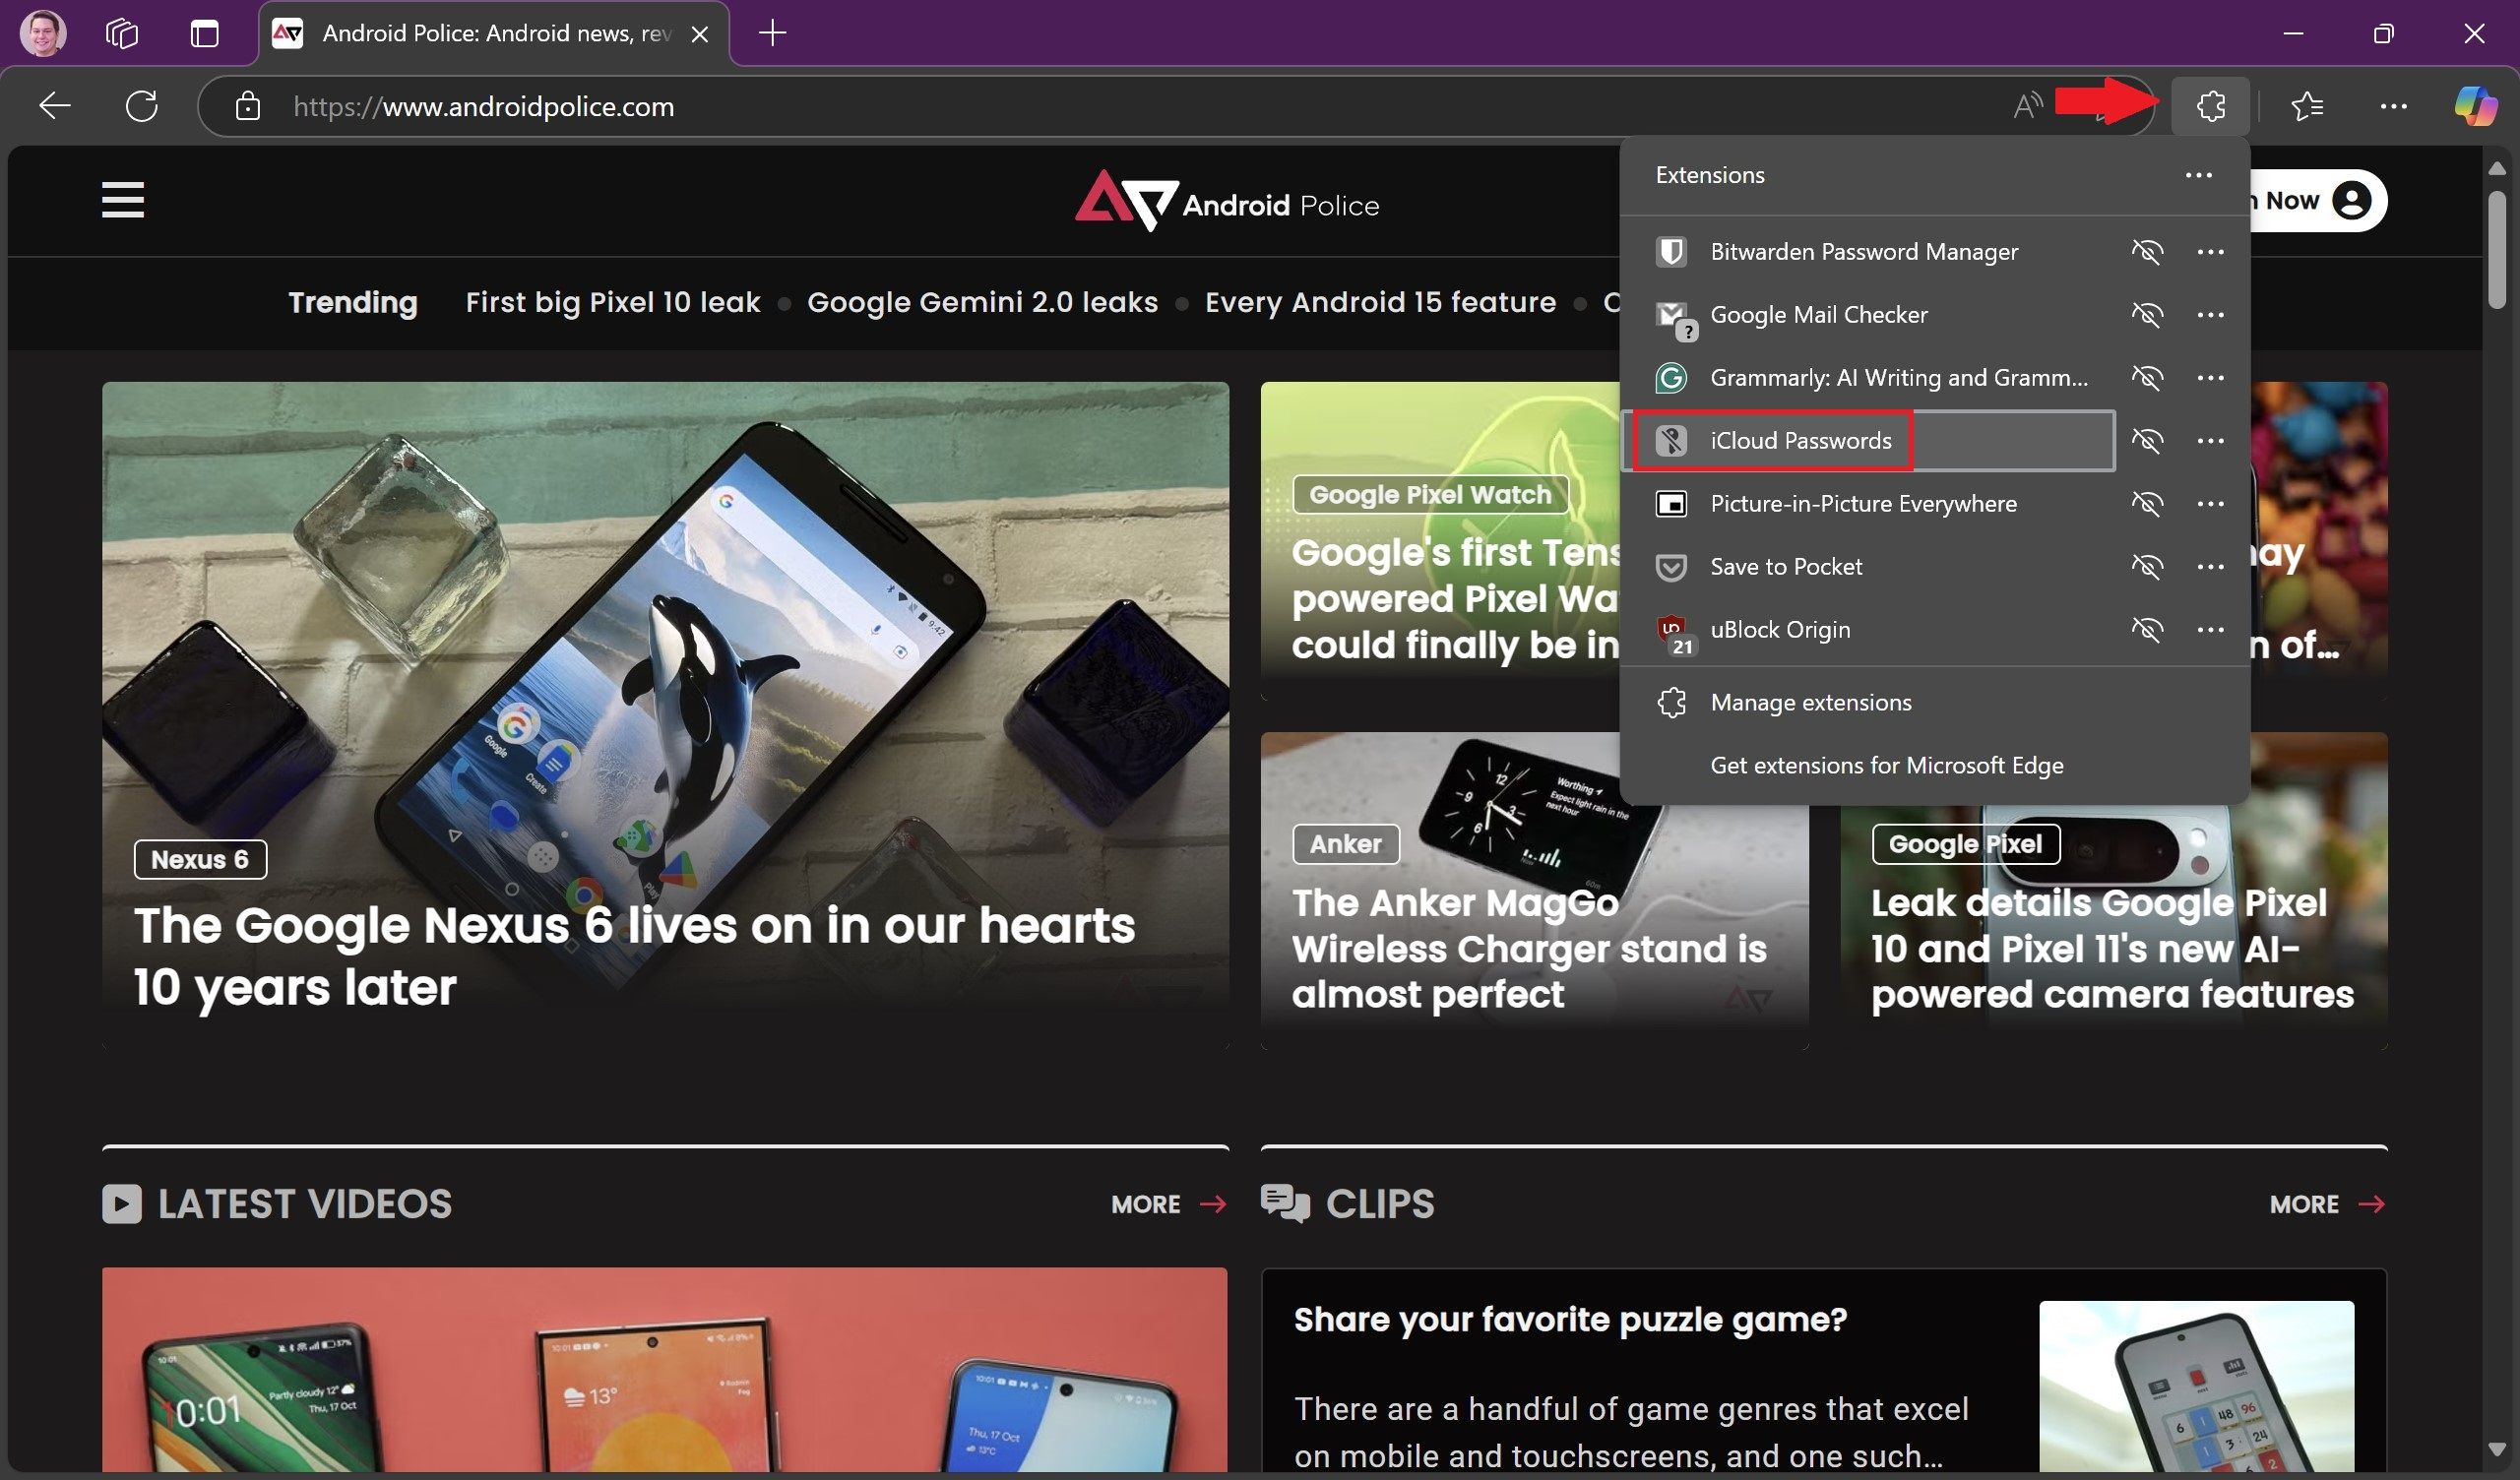Click the Google Mail Checker icon
2520x1480 pixels.
point(1672,314)
